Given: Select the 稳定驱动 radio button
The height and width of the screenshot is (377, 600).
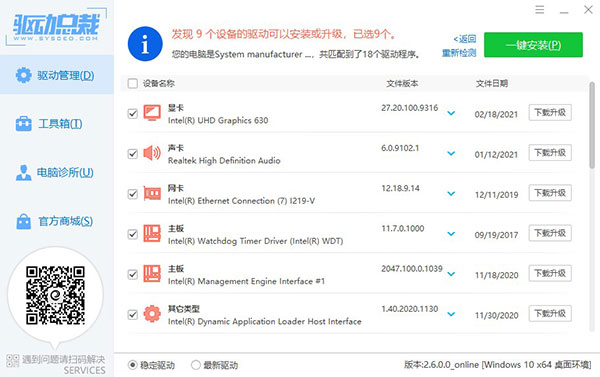Looking at the screenshot, I should 132,365.
